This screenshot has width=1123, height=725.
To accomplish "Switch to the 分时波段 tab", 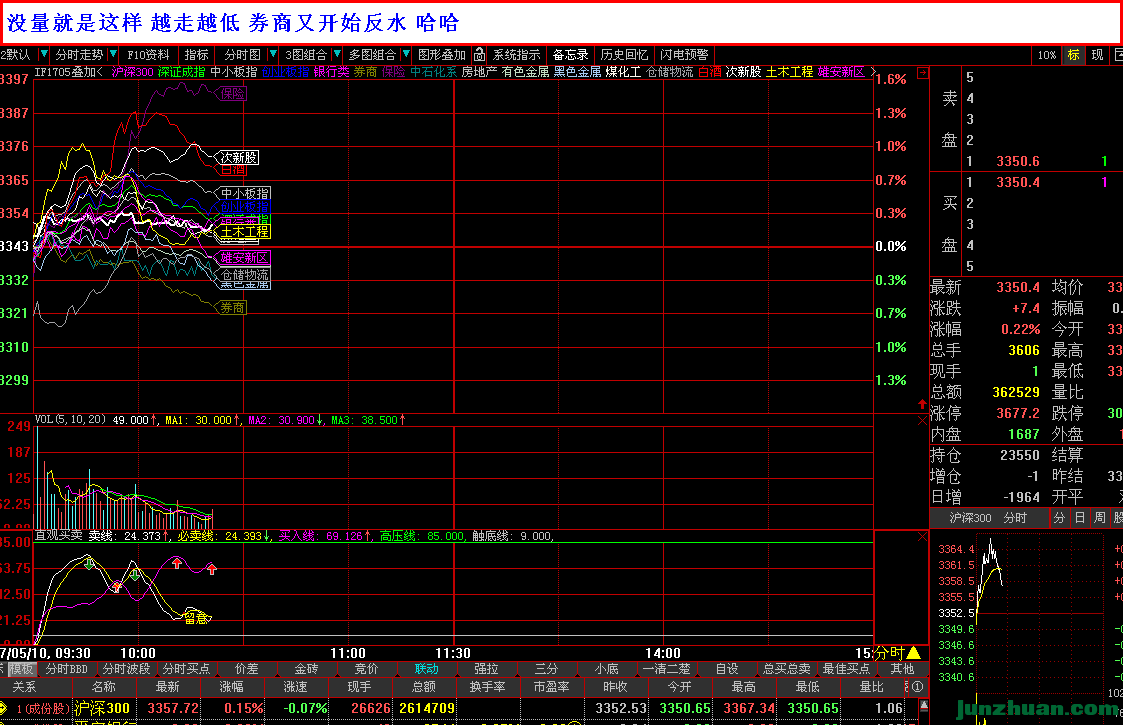I will pyautogui.click(x=126, y=669).
